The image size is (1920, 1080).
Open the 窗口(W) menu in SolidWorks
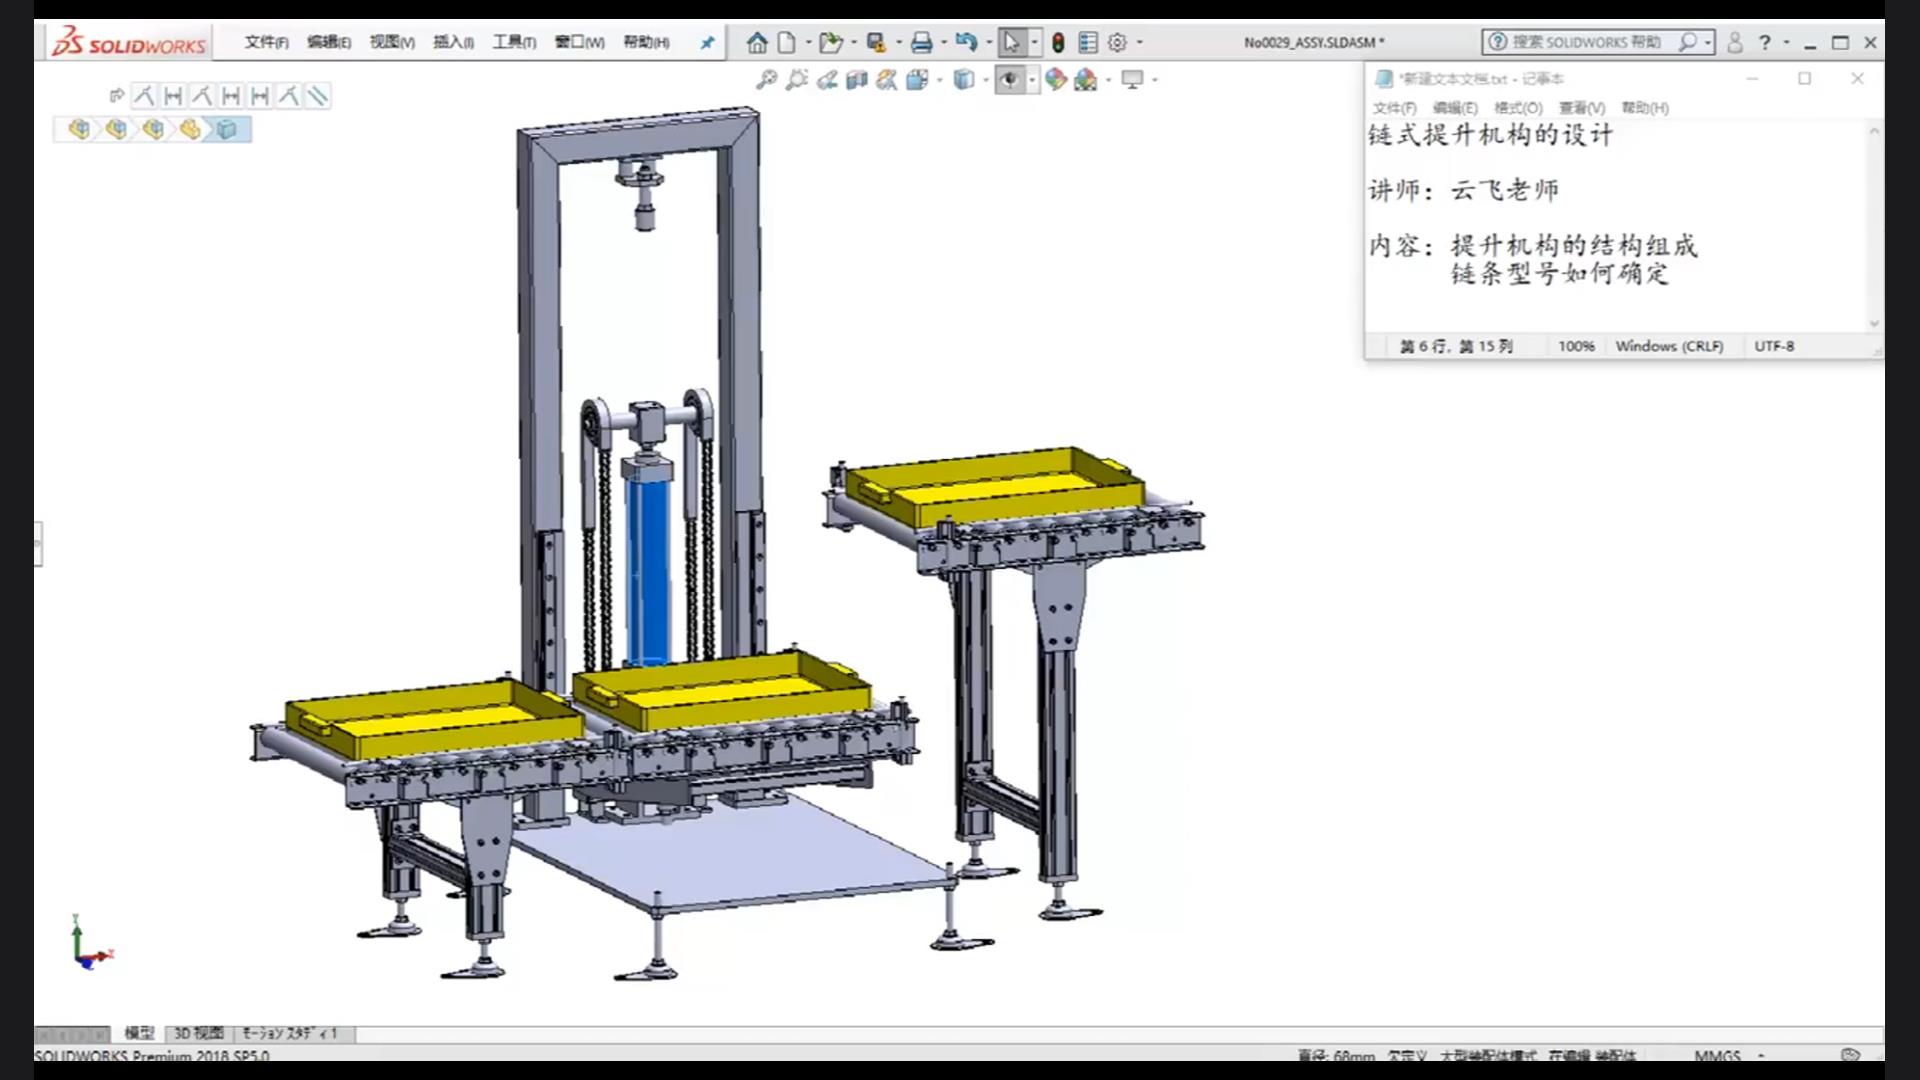click(x=579, y=42)
